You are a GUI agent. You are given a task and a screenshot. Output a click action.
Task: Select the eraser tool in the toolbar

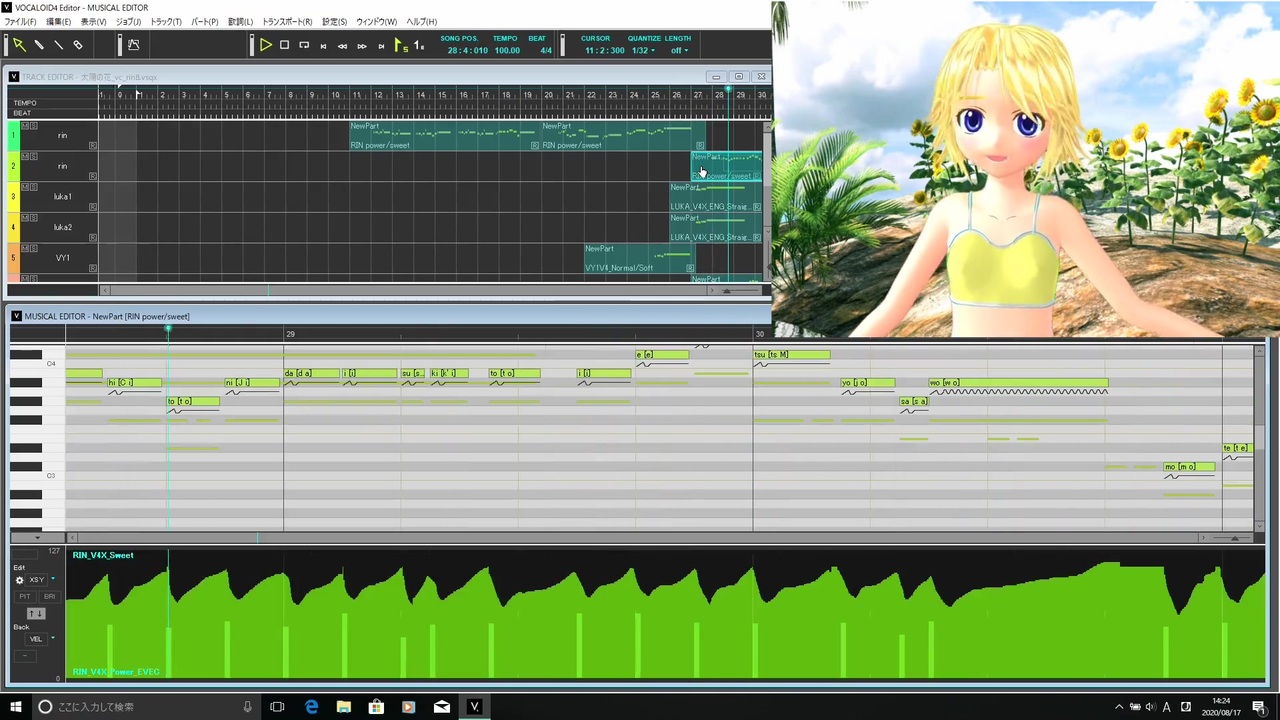[x=78, y=45]
